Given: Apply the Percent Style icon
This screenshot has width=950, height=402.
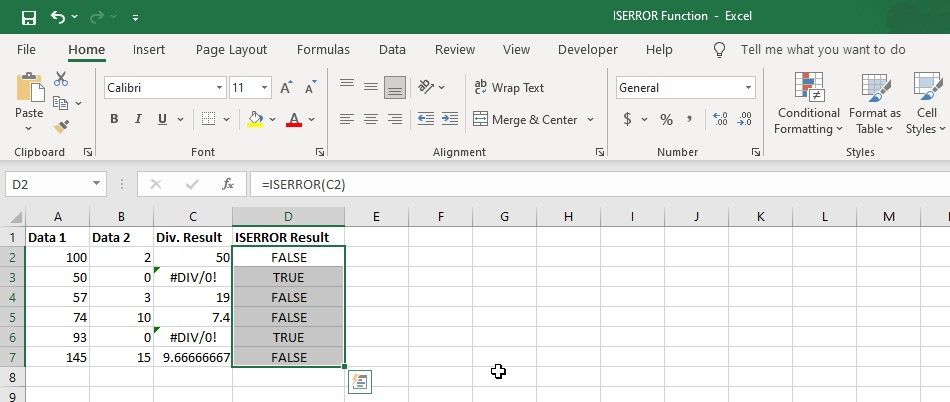Looking at the screenshot, I should pyautogui.click(x=666, y=119).
